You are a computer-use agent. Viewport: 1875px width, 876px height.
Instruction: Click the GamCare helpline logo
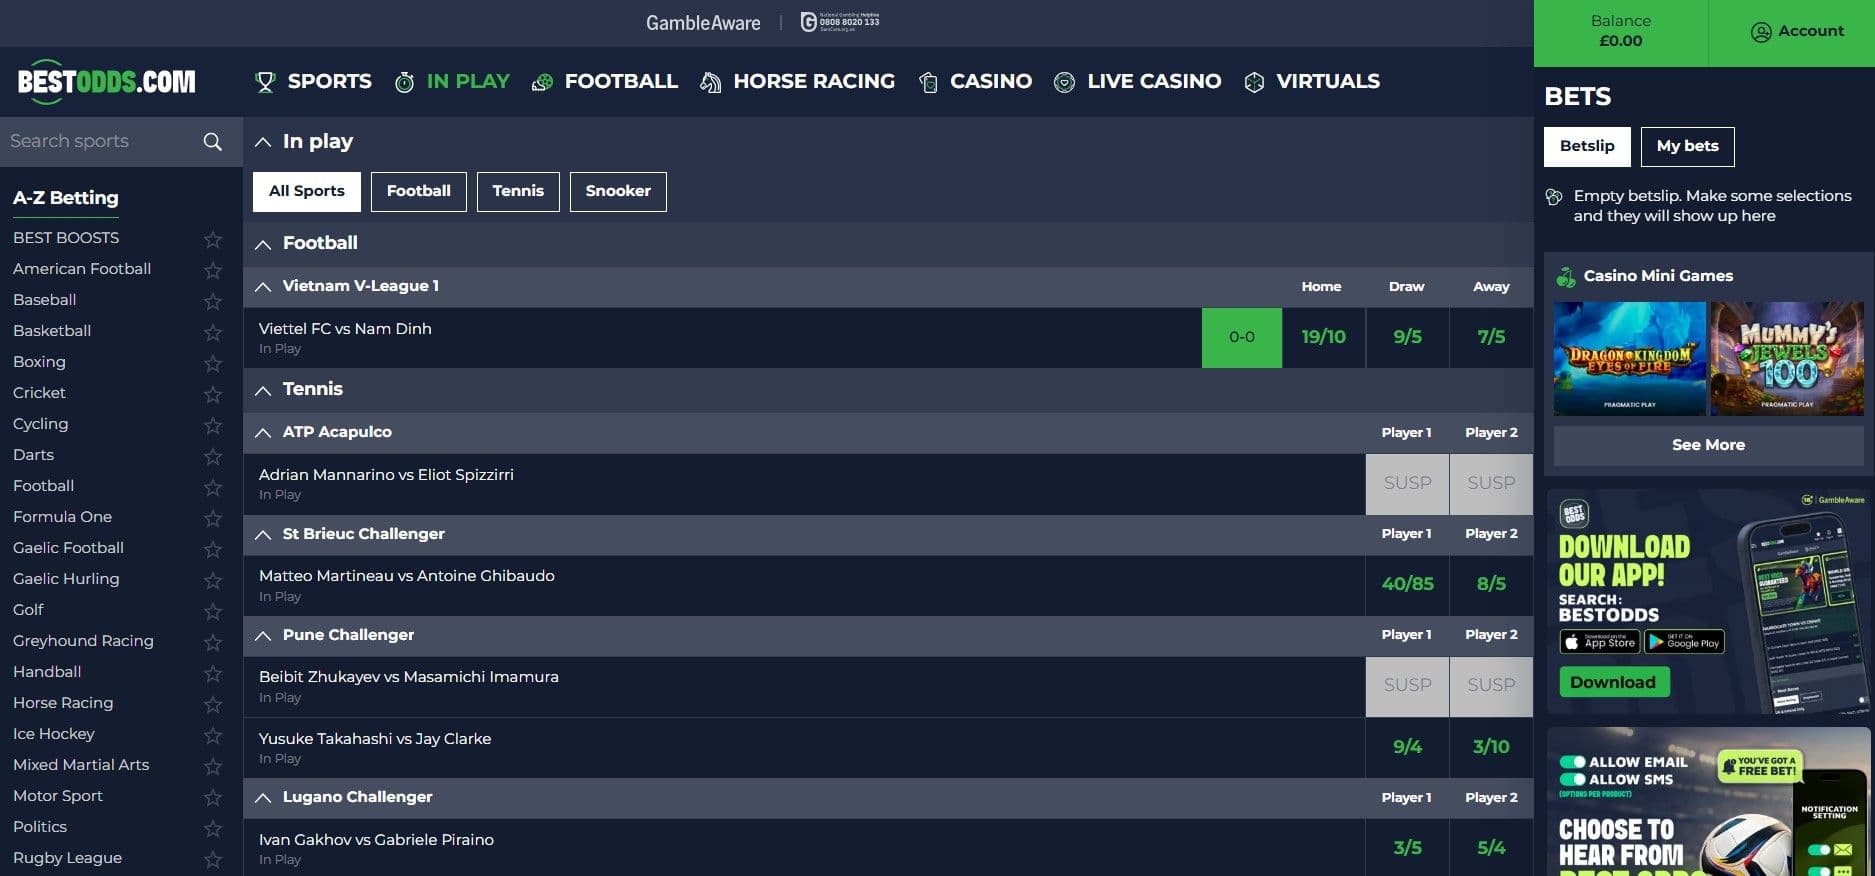840,22
